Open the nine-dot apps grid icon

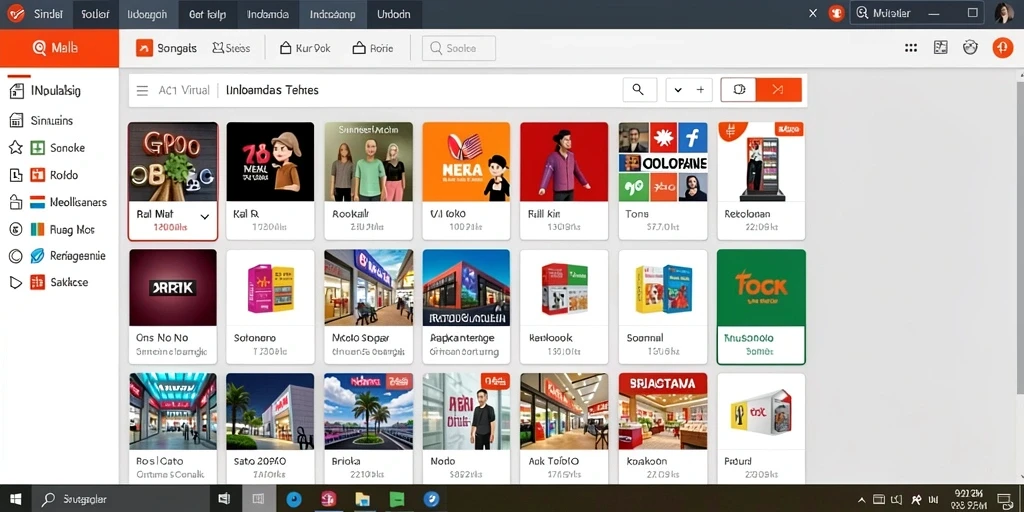[911, 48]
